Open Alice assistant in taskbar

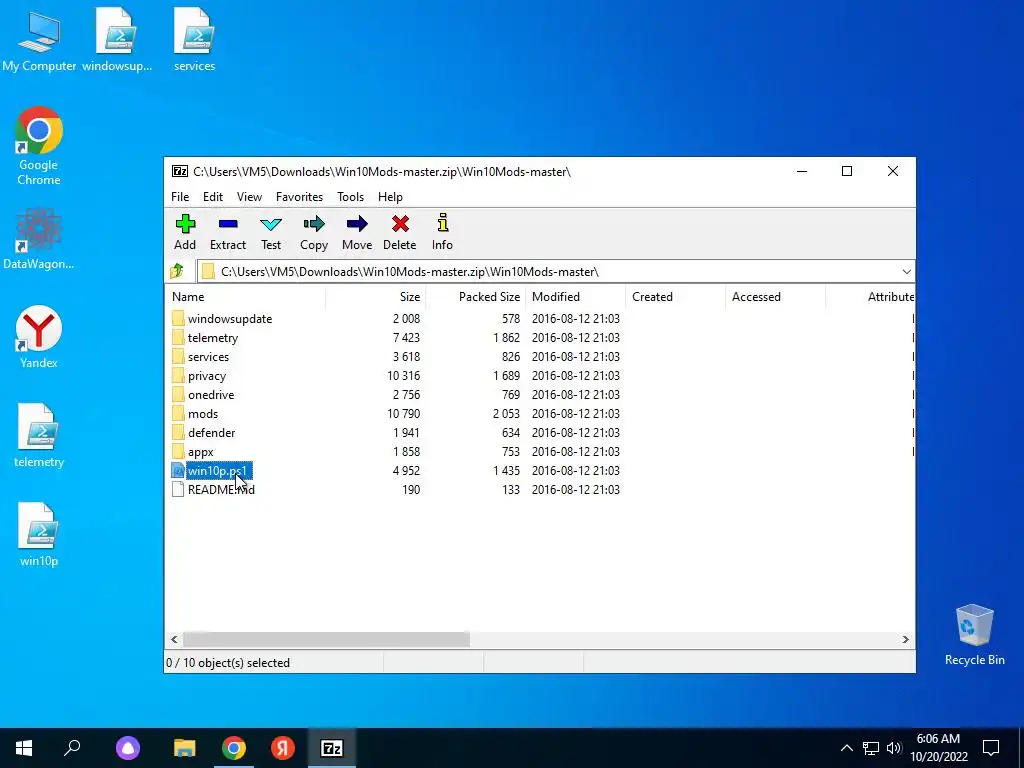coord(128,748)
